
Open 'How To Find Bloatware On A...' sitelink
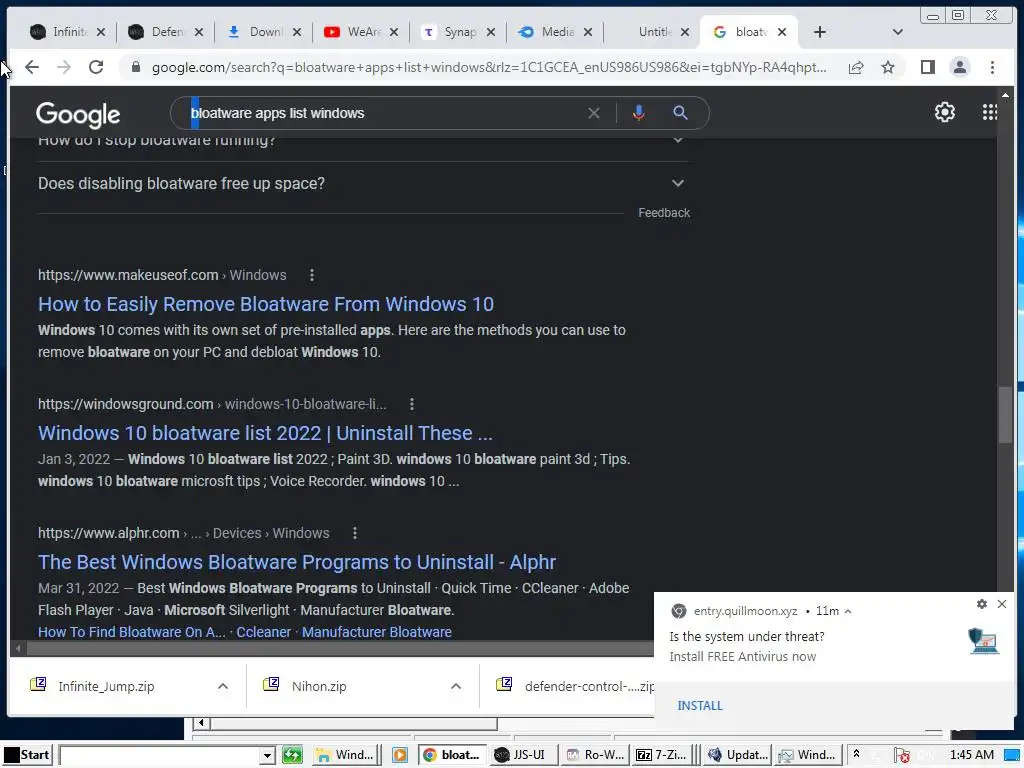pos(131,632)
